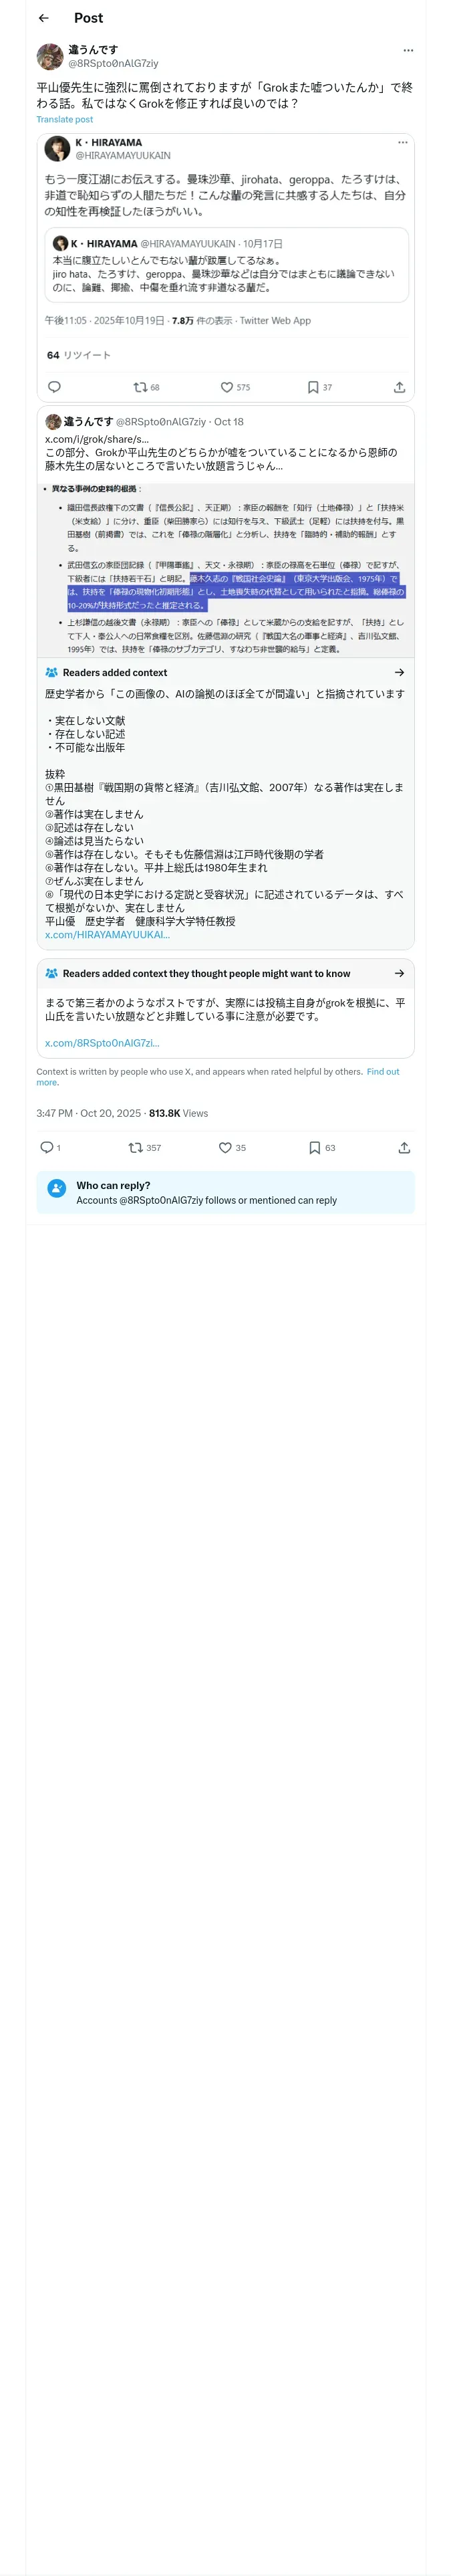Open the three-dot menu on the main post
451x2576 pixels.
(x=408, y=50)
